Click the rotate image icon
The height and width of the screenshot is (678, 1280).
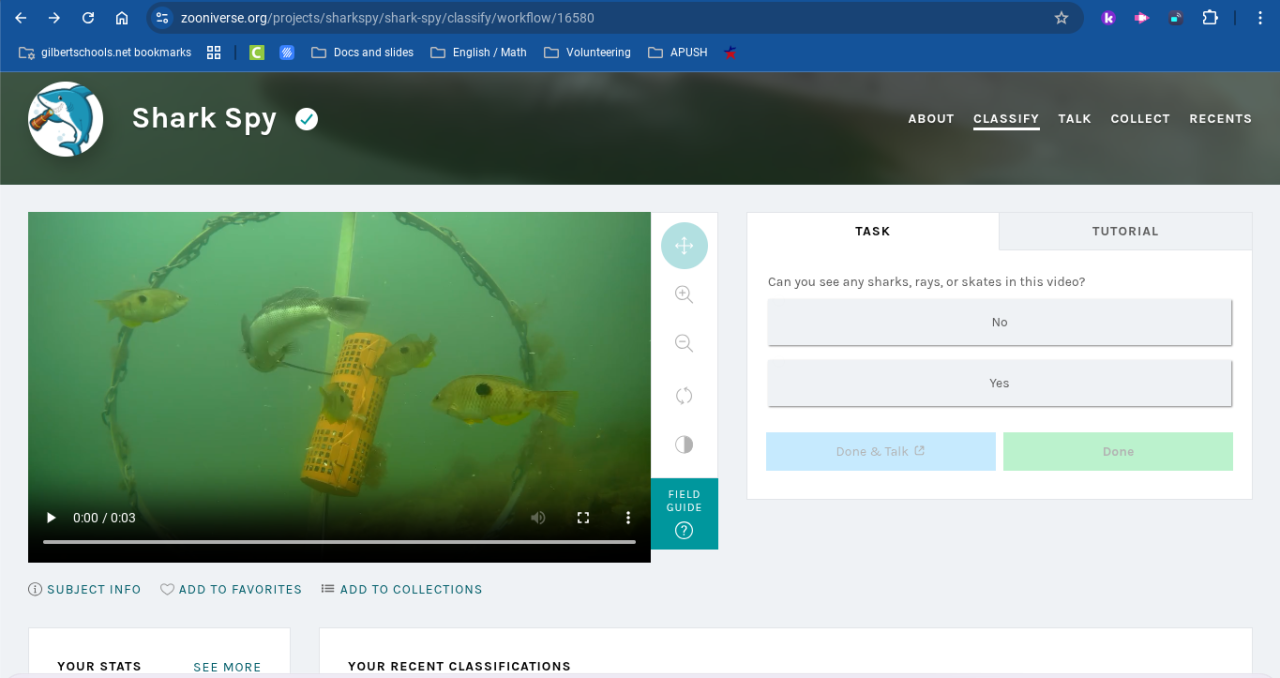coord(684,395)
